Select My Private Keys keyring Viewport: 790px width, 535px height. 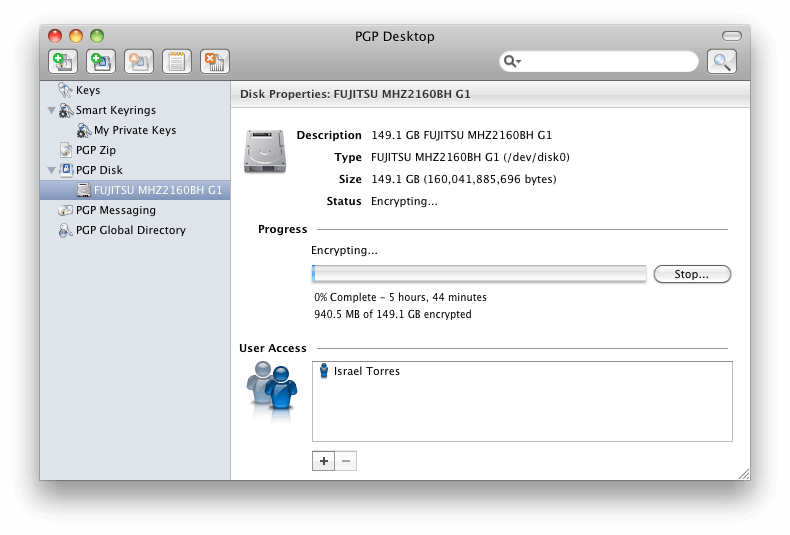point(134,130)
